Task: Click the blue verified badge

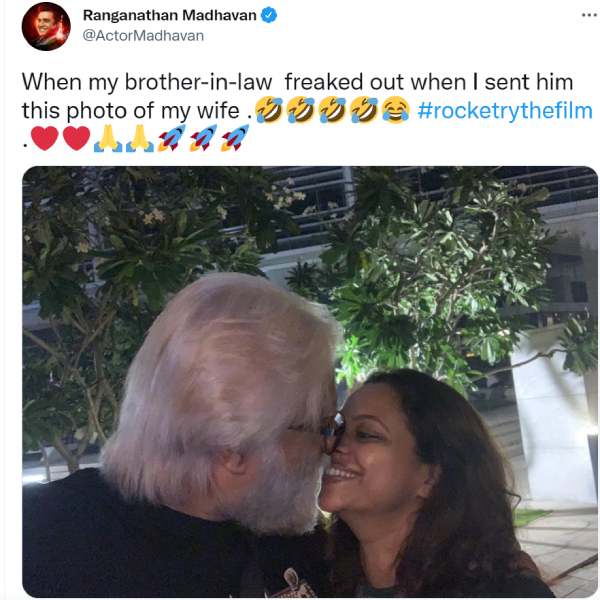Action: [x=269, y=15]
